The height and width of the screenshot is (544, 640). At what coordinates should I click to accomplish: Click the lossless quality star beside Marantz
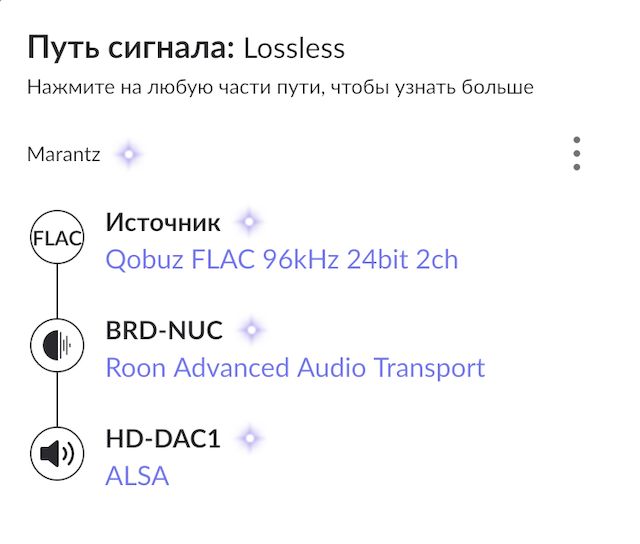(x=129, y=155)
